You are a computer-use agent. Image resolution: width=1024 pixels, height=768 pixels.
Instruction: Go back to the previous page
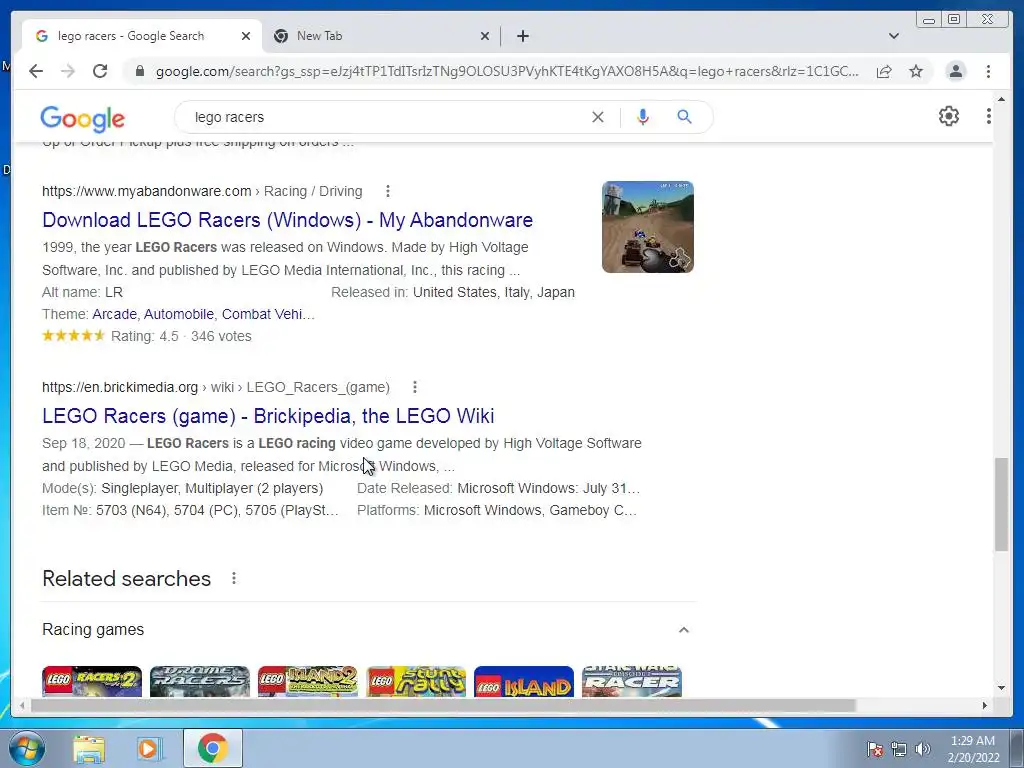[36, 71]
